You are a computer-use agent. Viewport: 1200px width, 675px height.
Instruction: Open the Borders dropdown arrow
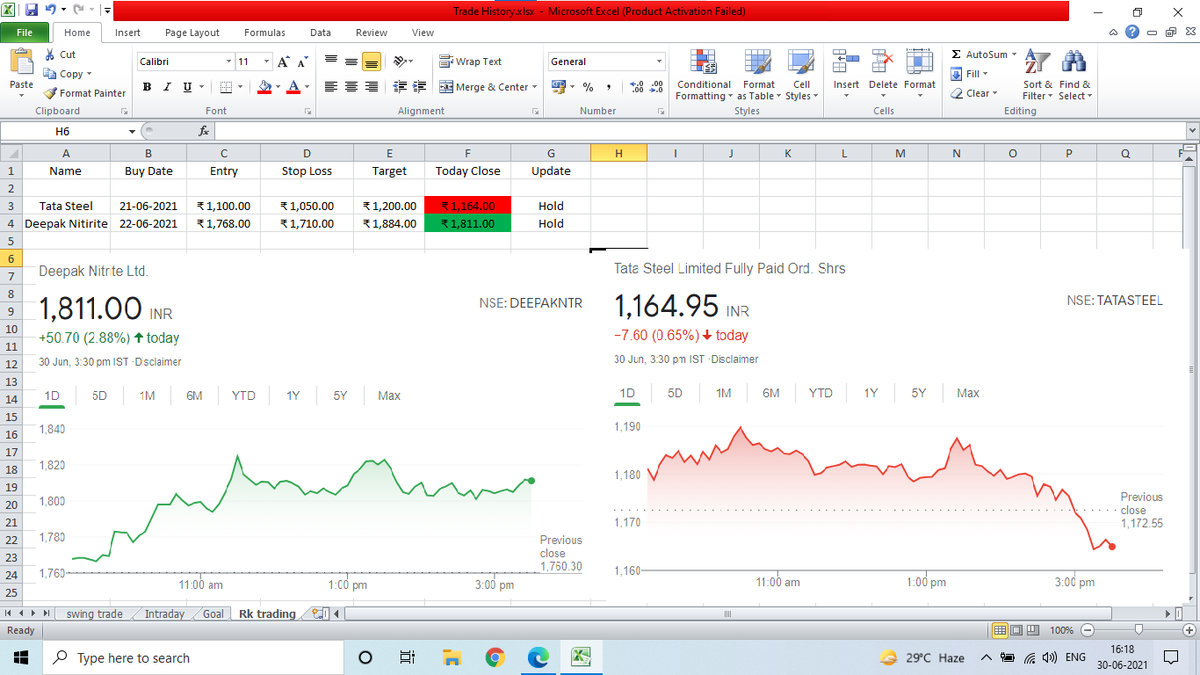click(x=240, y=87)
